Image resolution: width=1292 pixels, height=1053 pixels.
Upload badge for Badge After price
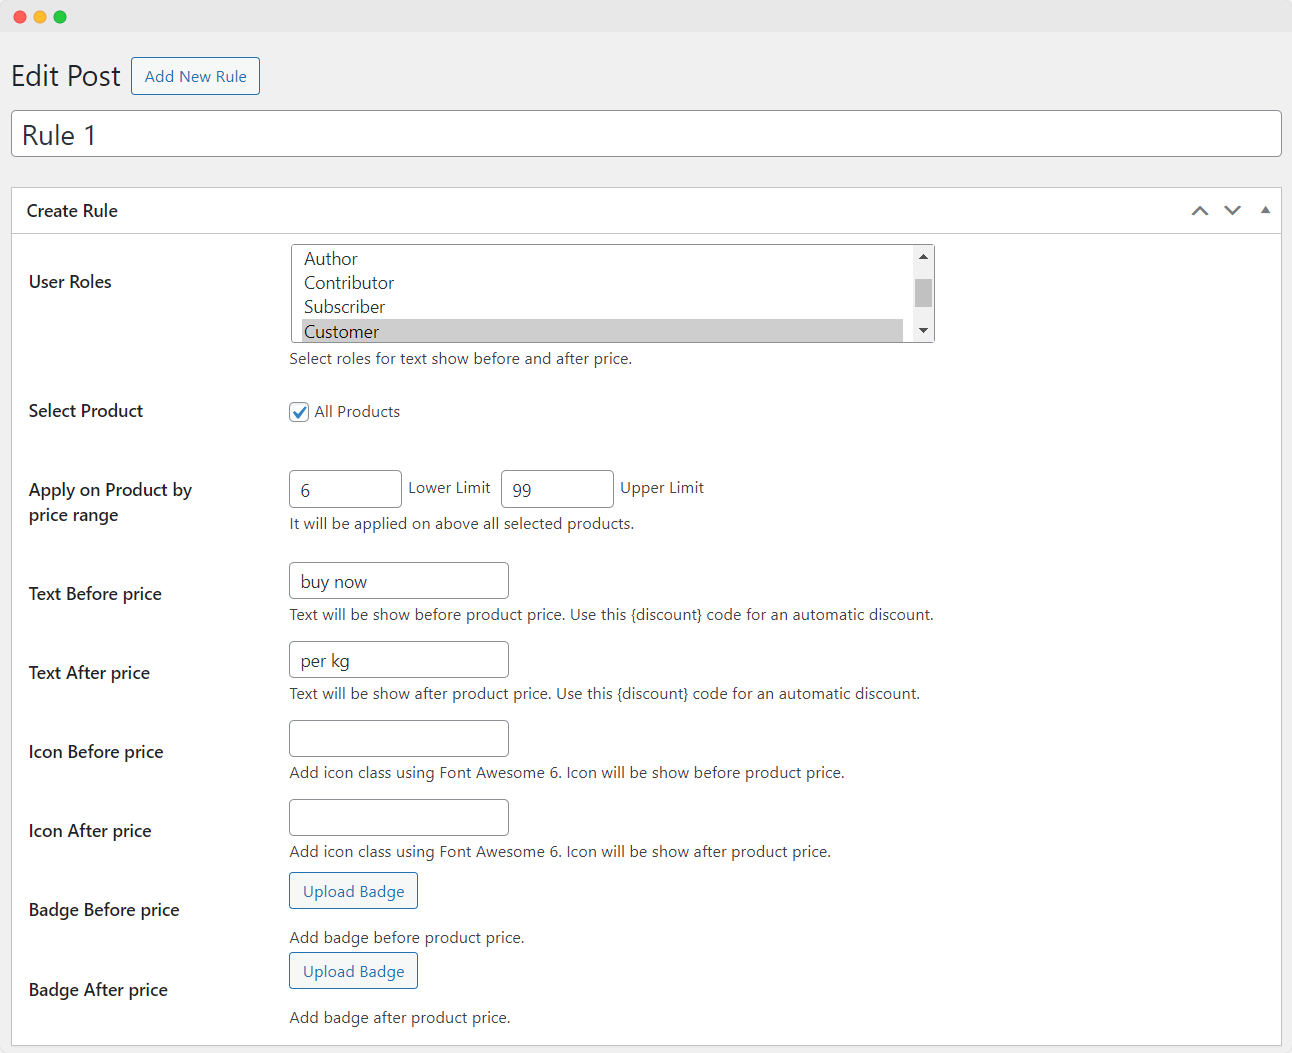tap(353, 971)
